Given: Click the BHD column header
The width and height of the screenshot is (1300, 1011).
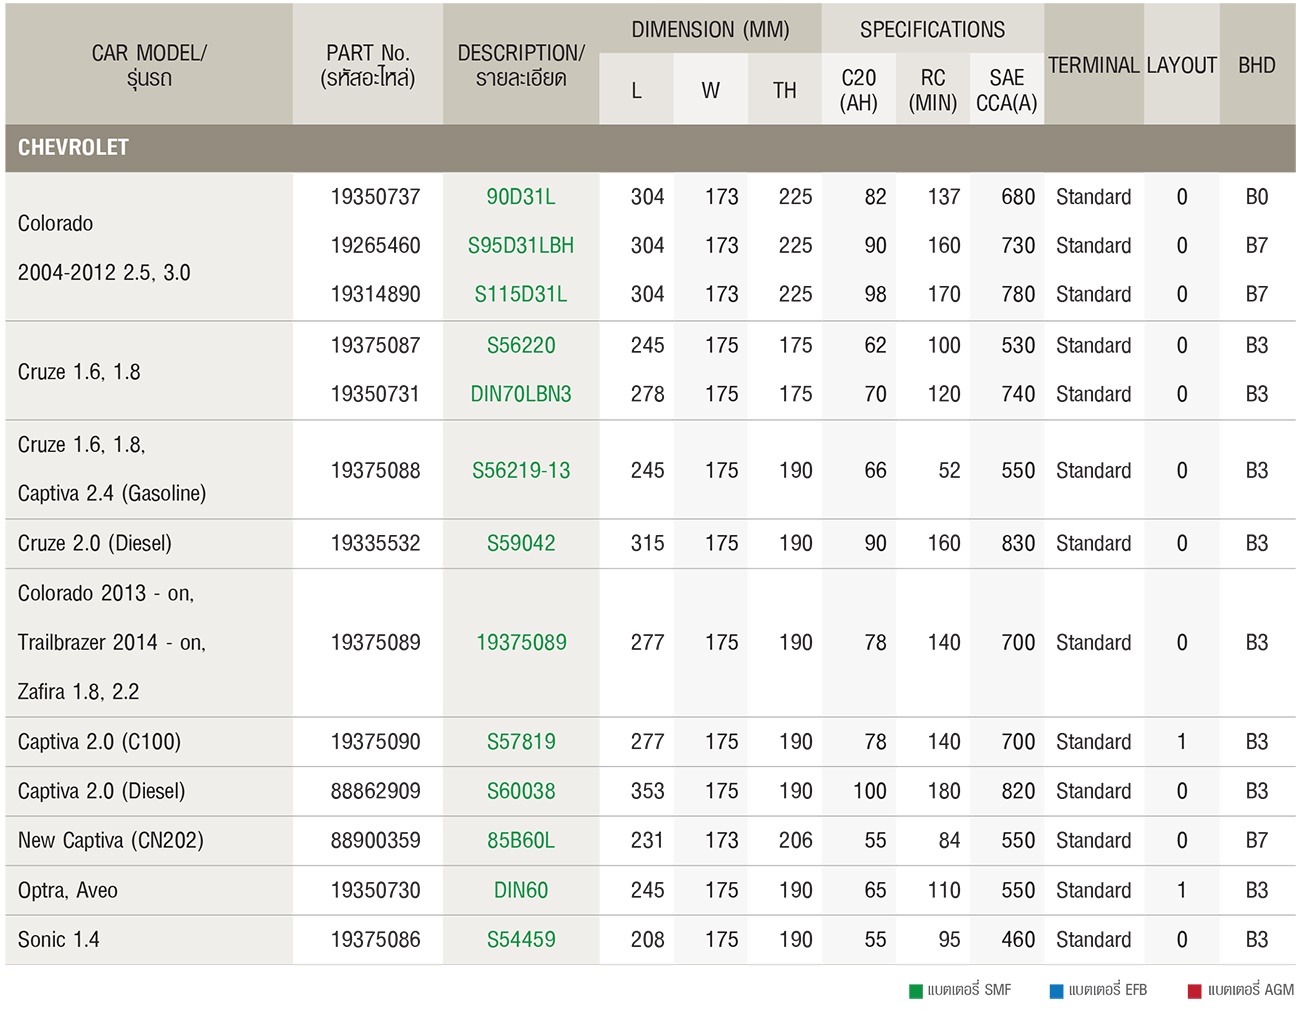Looking at the screenshot, I should (x=1257, y=65).
